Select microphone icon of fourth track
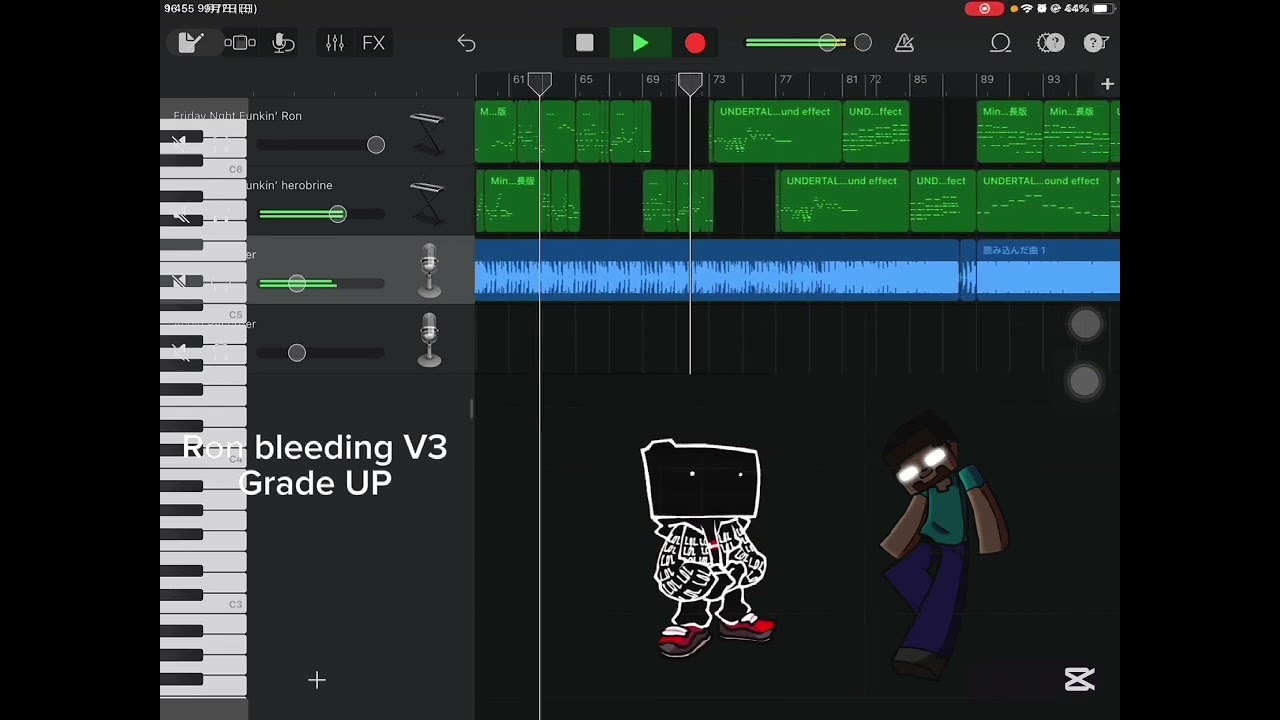This screenshot has height=720, width=1280. pos(429,341)
